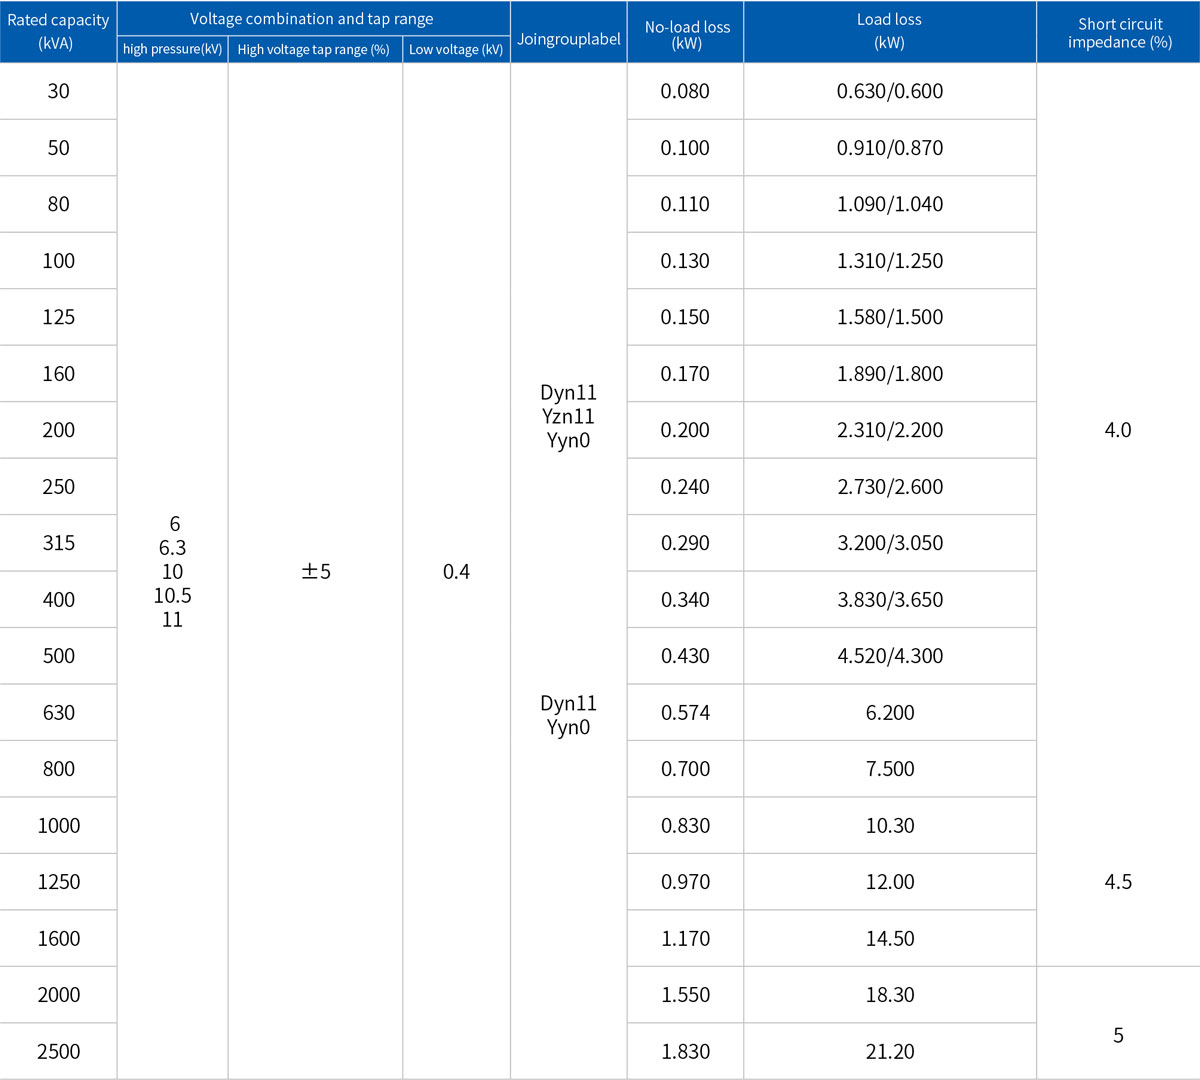Viewport: 1200px width, 1080px height.
Task: Select the ±5 tap range cell
Action: click(315, 572)
